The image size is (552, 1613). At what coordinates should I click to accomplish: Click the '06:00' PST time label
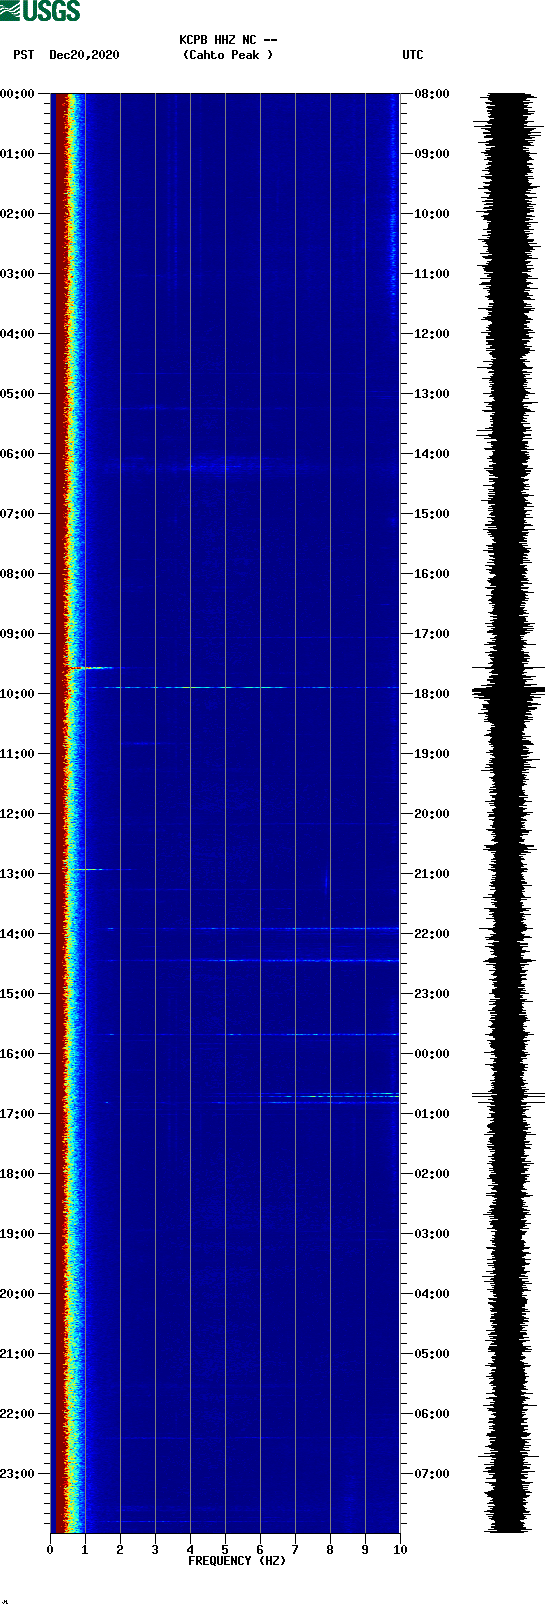[17, 454]
